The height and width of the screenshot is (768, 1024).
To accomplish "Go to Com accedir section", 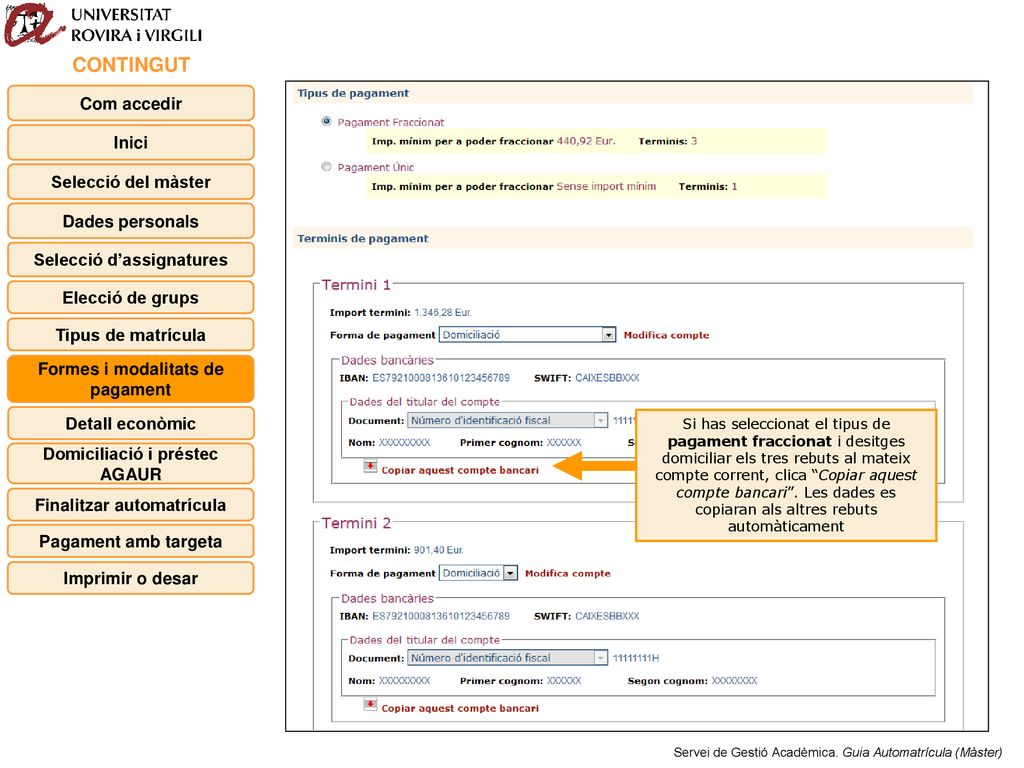I will click(x=131, y=103).
